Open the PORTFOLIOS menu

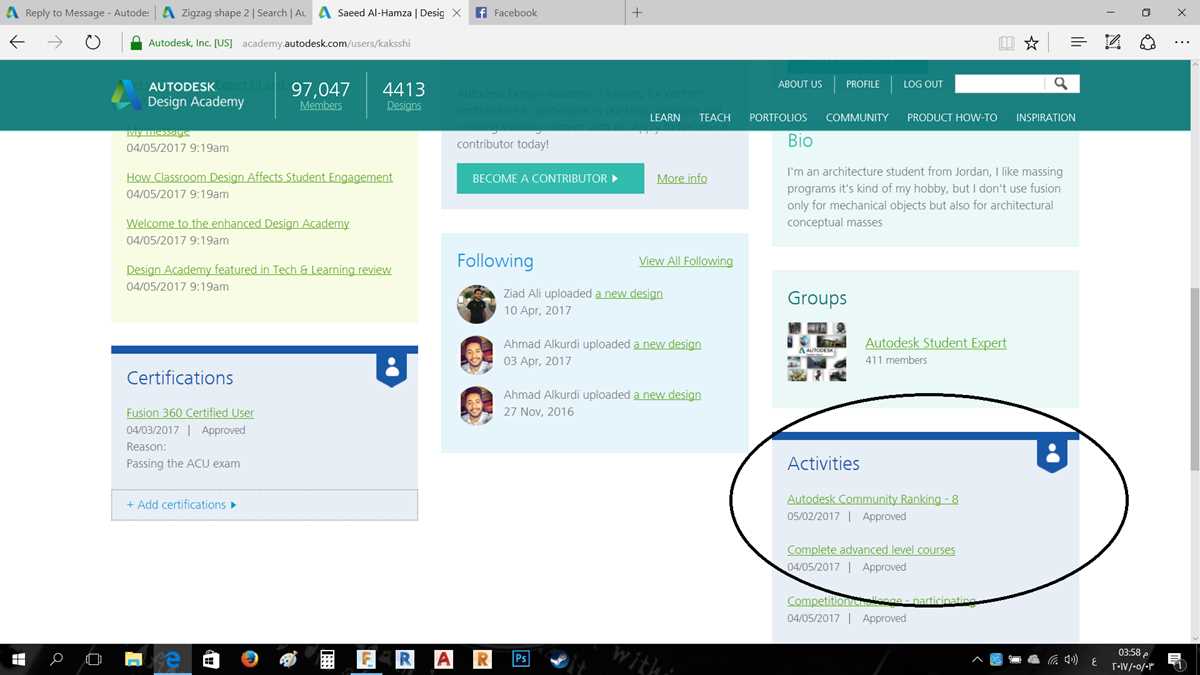click(x=778, y=117)
